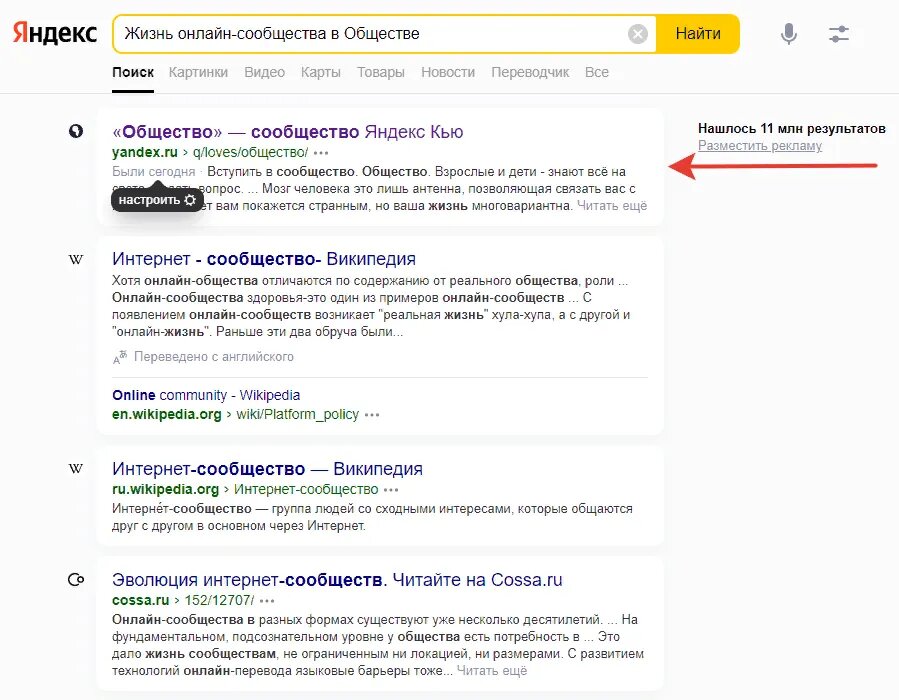This screenshot has width=899, height=700.
Task: Open wiki/Platform_policy path link
Action: click(x=298, y=414)
